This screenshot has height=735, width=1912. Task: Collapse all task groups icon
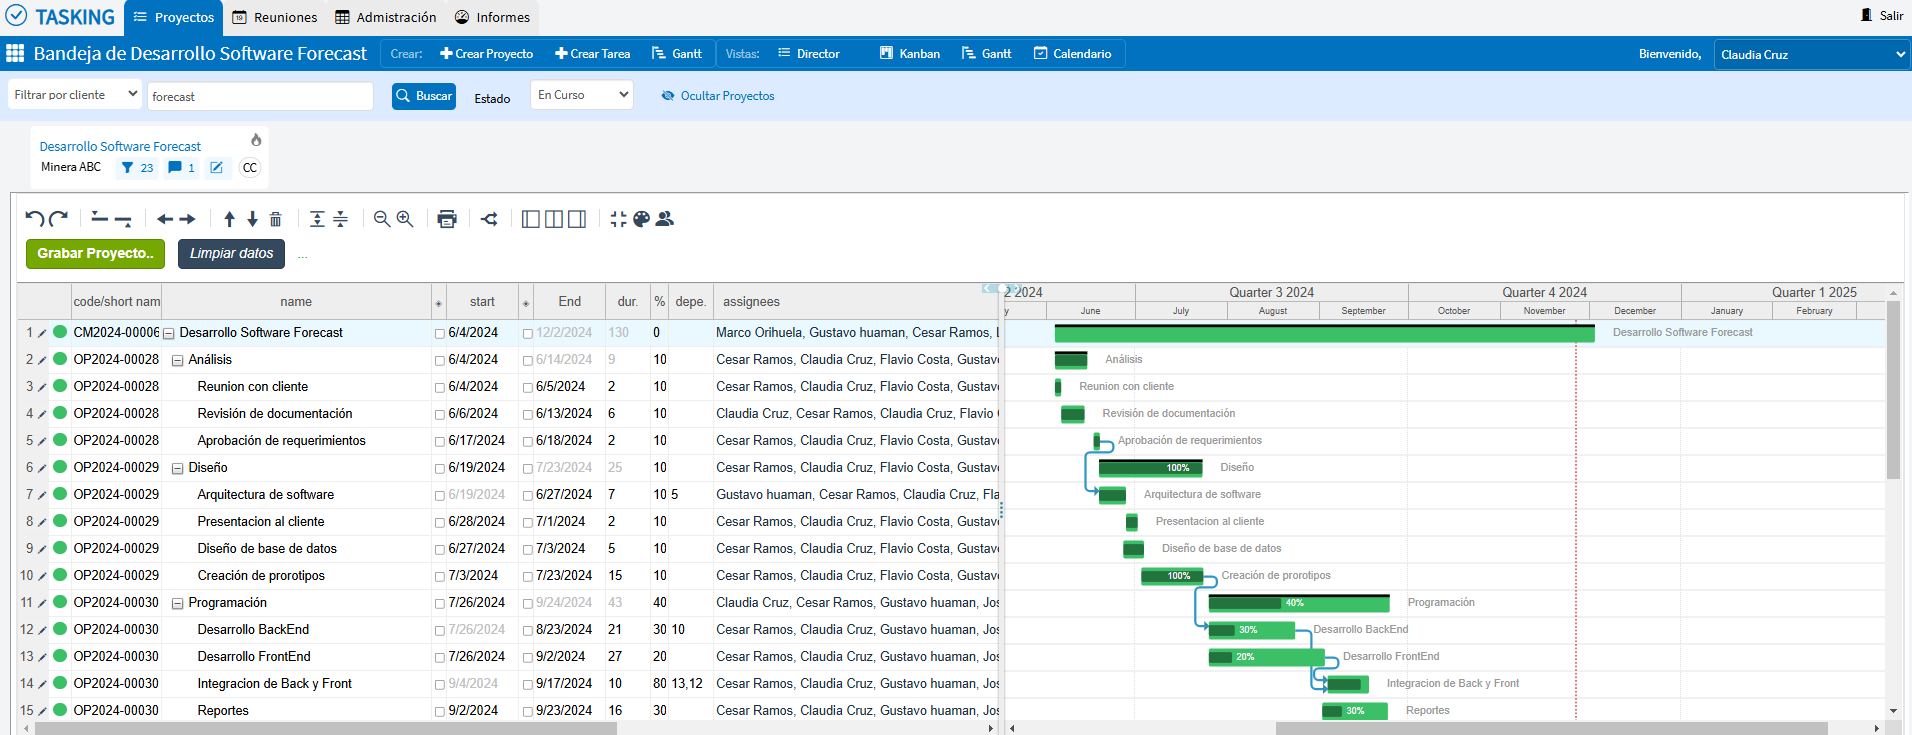[x=340, y=219]
